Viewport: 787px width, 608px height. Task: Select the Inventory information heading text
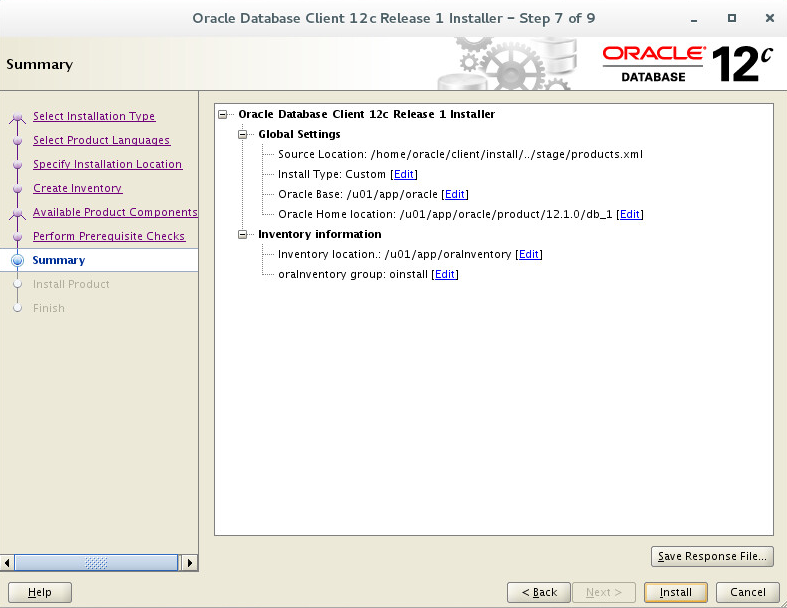320,234
